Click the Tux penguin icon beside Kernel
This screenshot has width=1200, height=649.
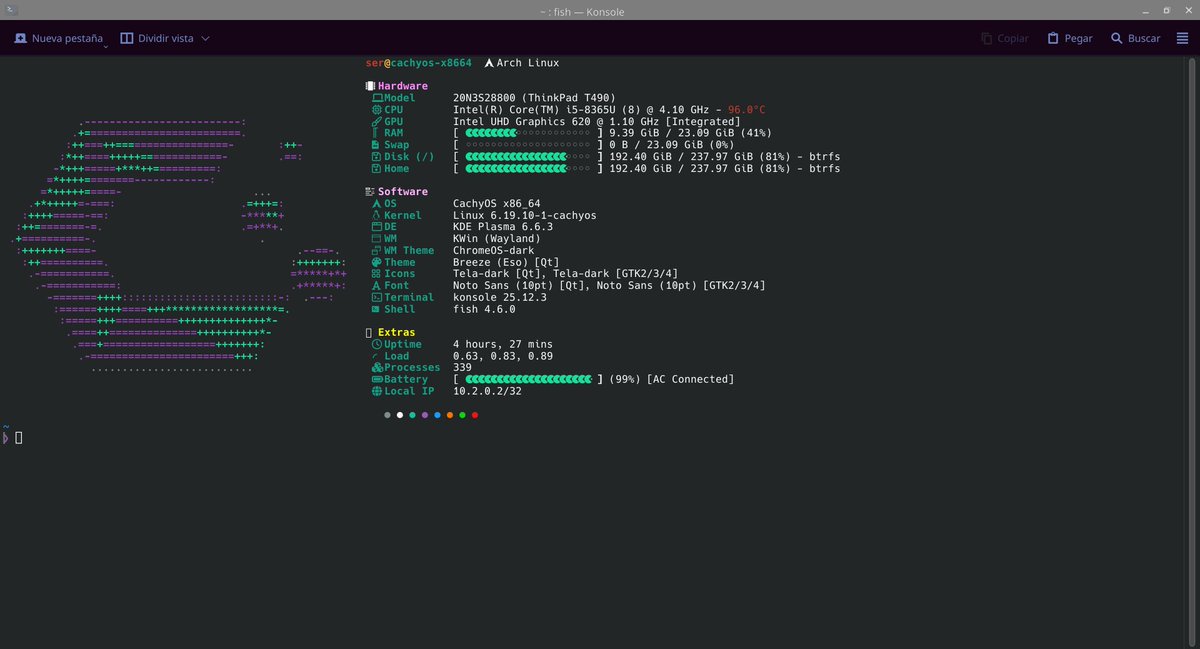coord(376,215)
